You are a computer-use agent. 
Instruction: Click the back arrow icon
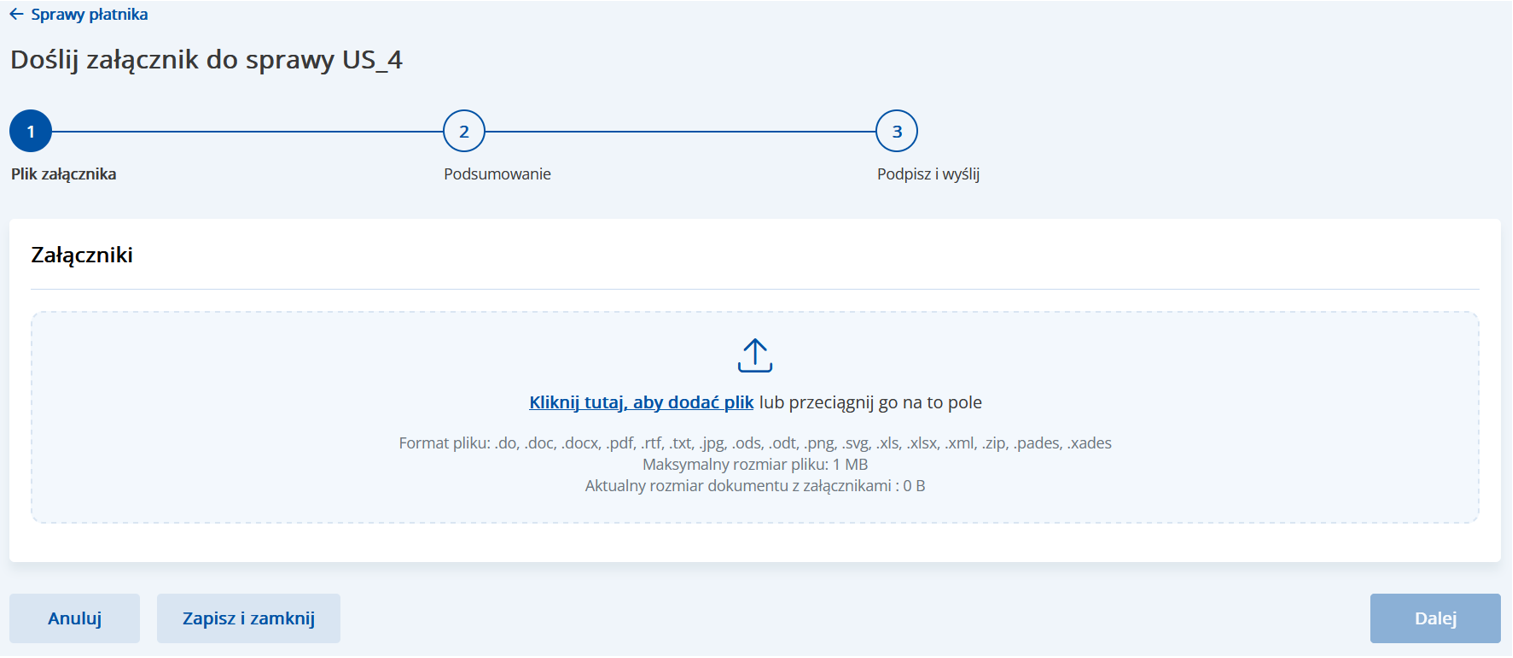16,15
